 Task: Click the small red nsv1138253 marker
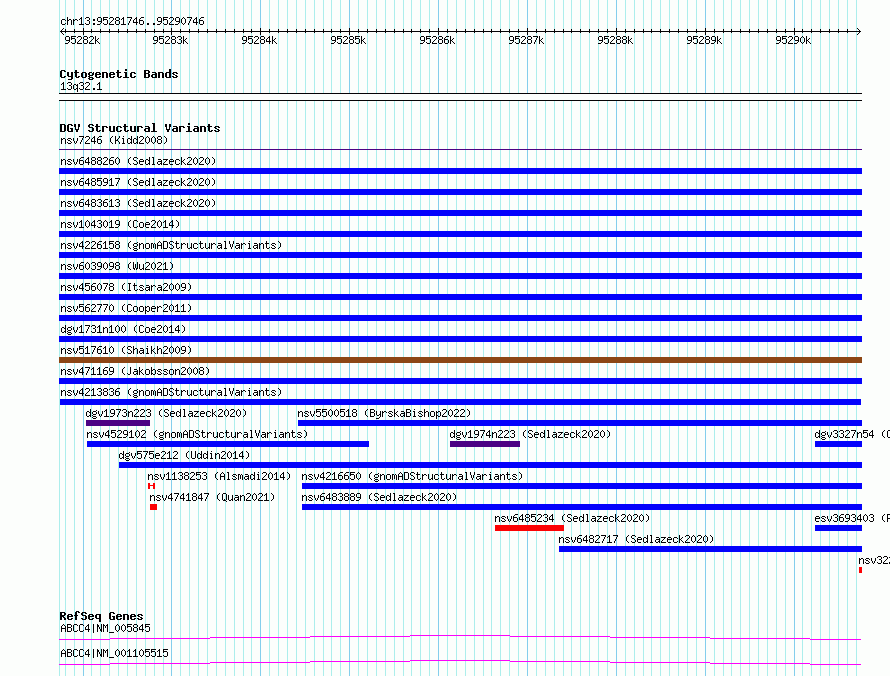[x=151, y=486]
